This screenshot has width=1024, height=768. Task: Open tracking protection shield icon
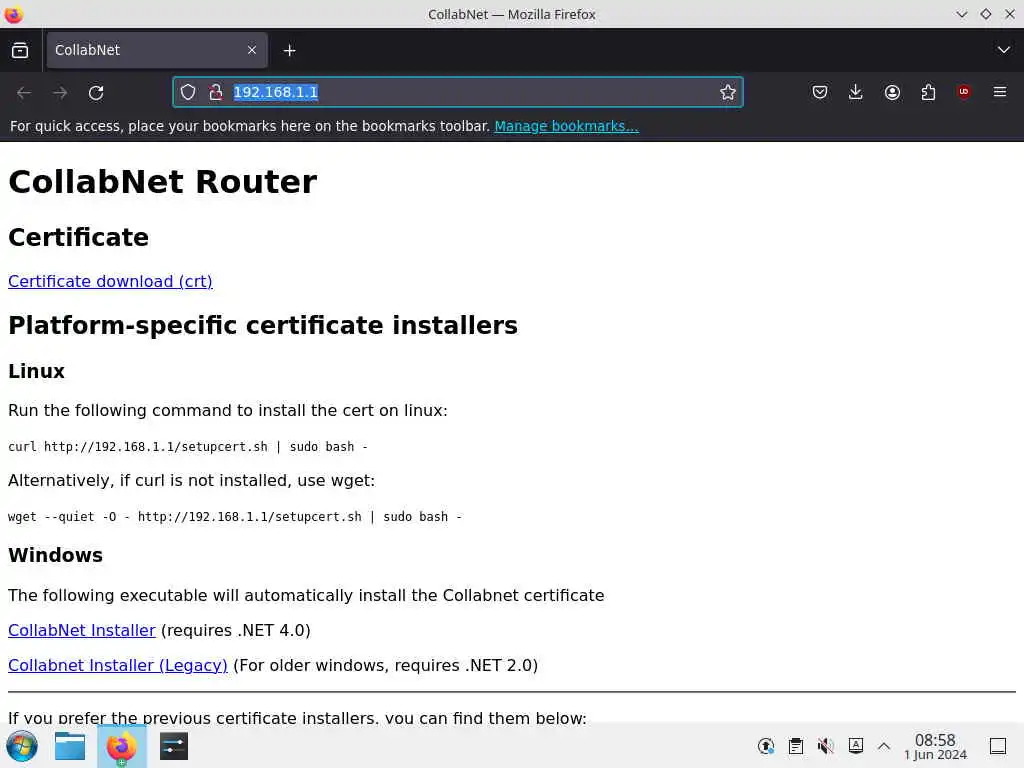188,92
